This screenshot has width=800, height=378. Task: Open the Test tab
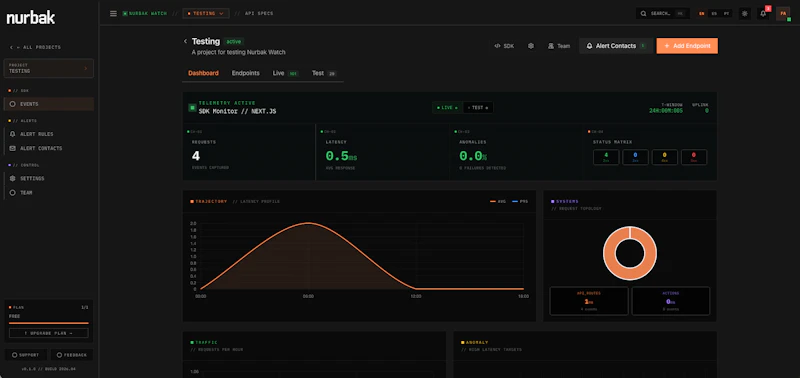click(x=324, y=73)
